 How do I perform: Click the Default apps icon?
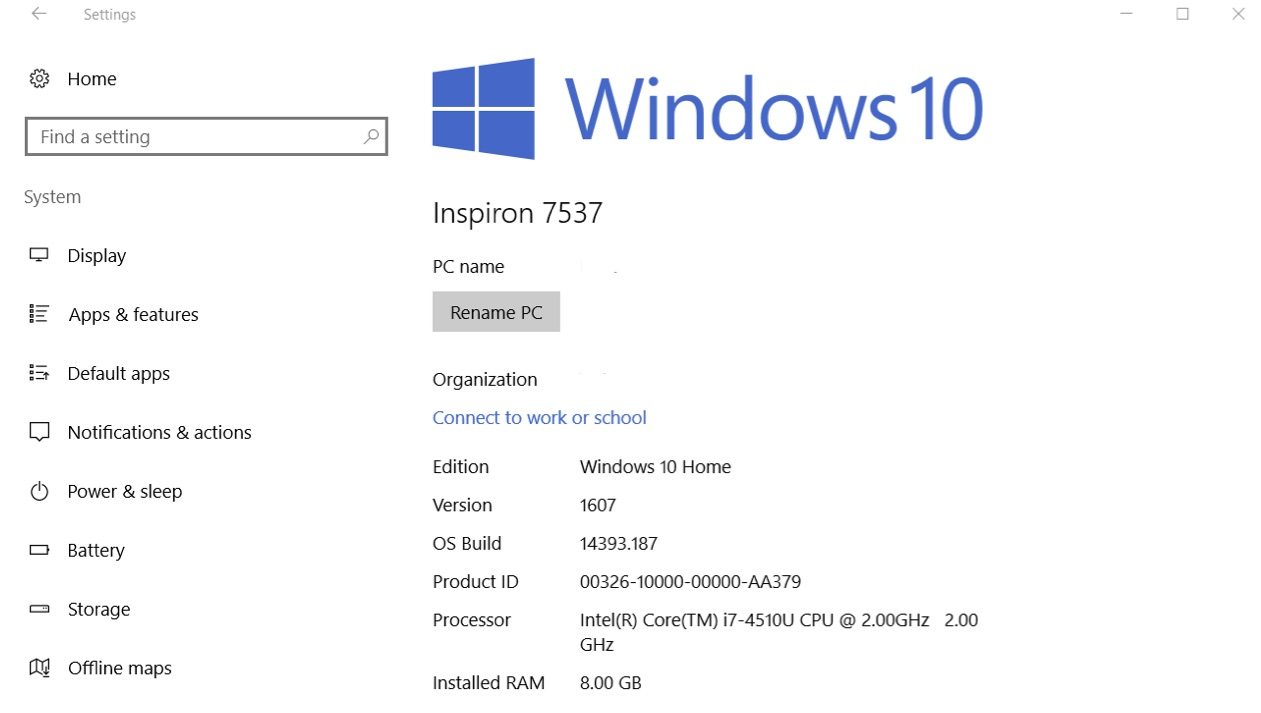tap(39, 373)
